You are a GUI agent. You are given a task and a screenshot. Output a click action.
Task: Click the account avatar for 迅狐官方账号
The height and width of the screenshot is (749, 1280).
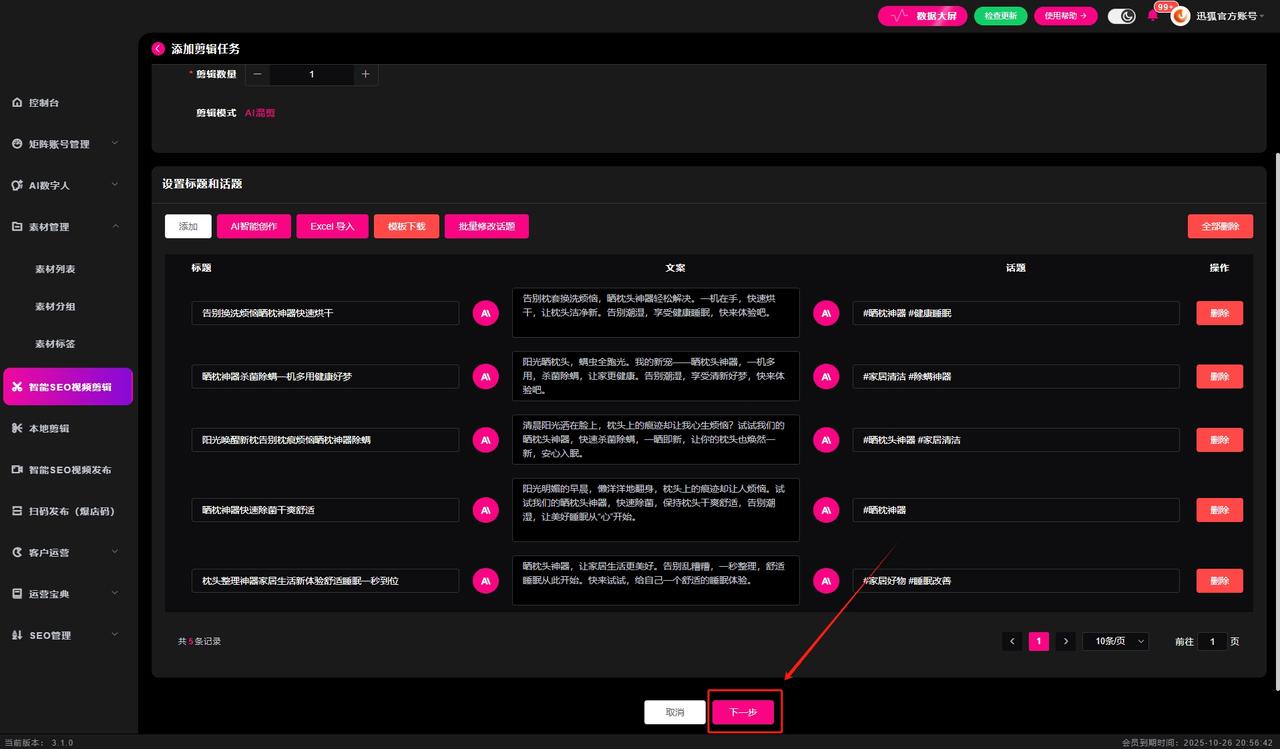tap(1181, 16)
